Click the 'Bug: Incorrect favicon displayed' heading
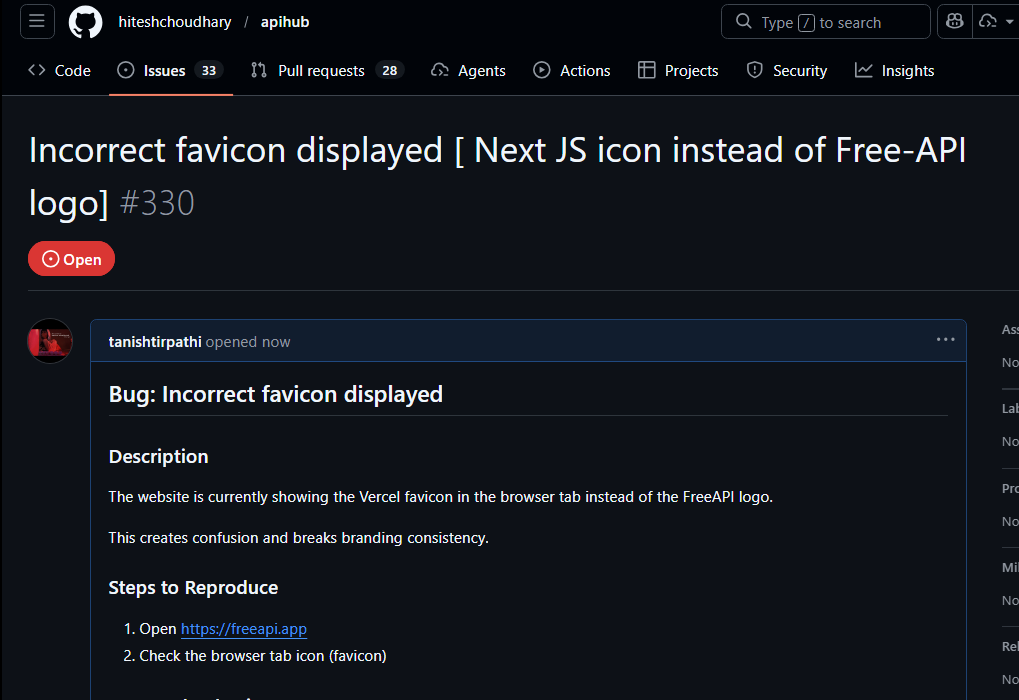 coord(276,395)
